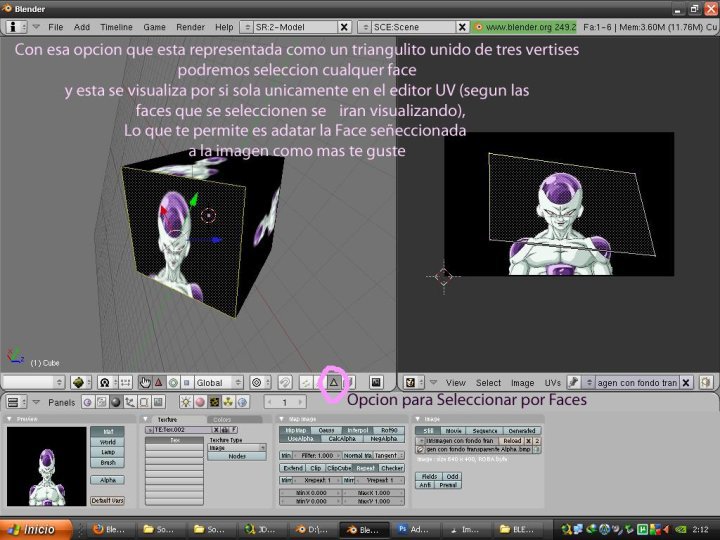
Task: Open the Inicio start menu
Action: pos(36,529)
